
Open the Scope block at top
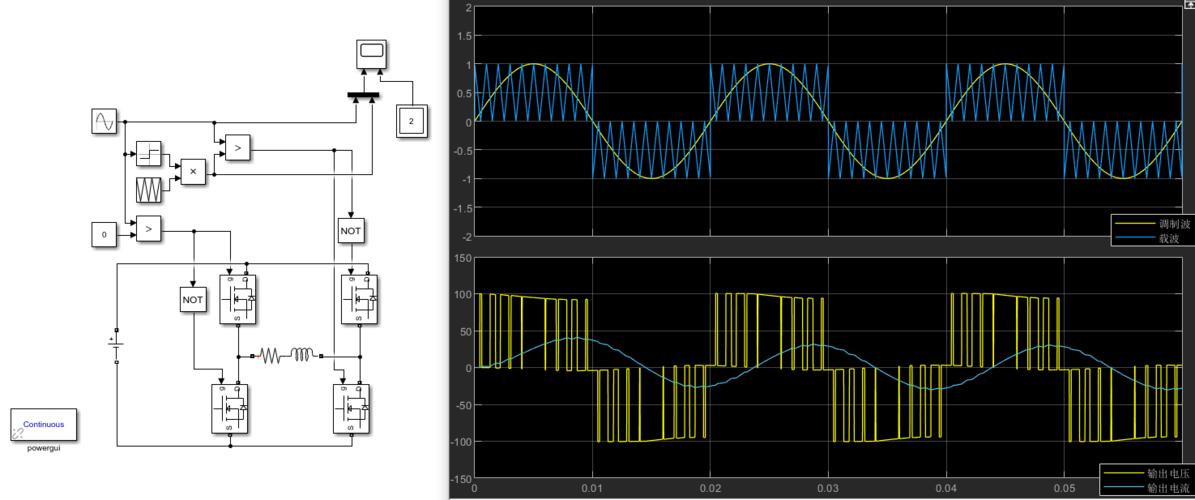(371, 56)
